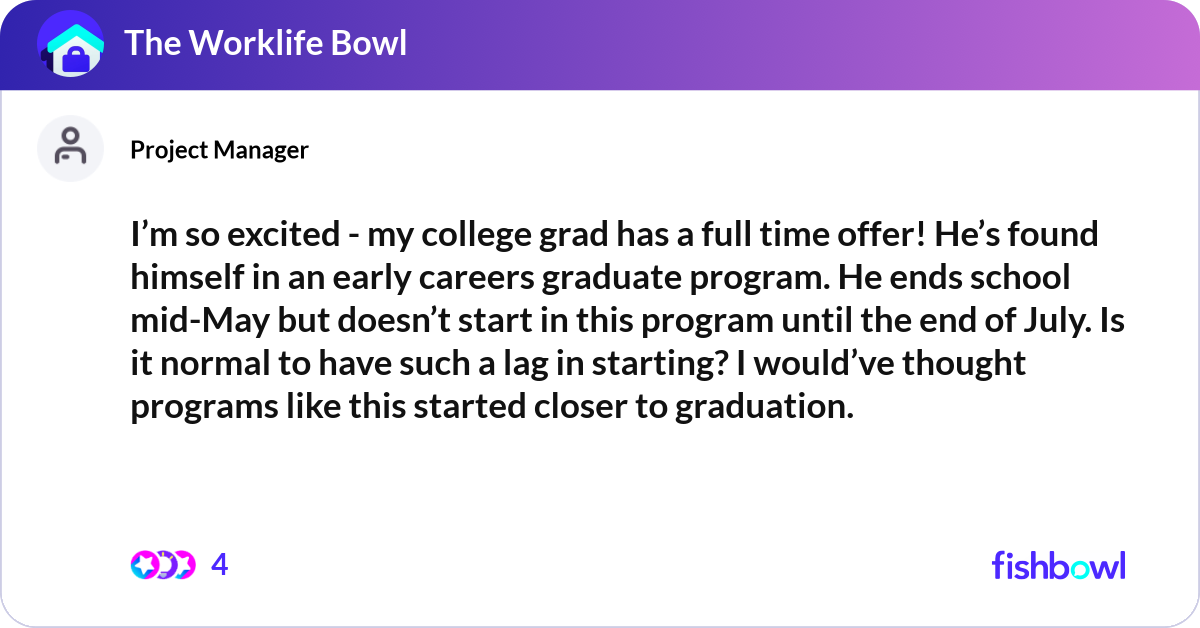Viewport: 1200px width, 628px height.
Task: Open the Project Manager poster options
Action: 219,150
